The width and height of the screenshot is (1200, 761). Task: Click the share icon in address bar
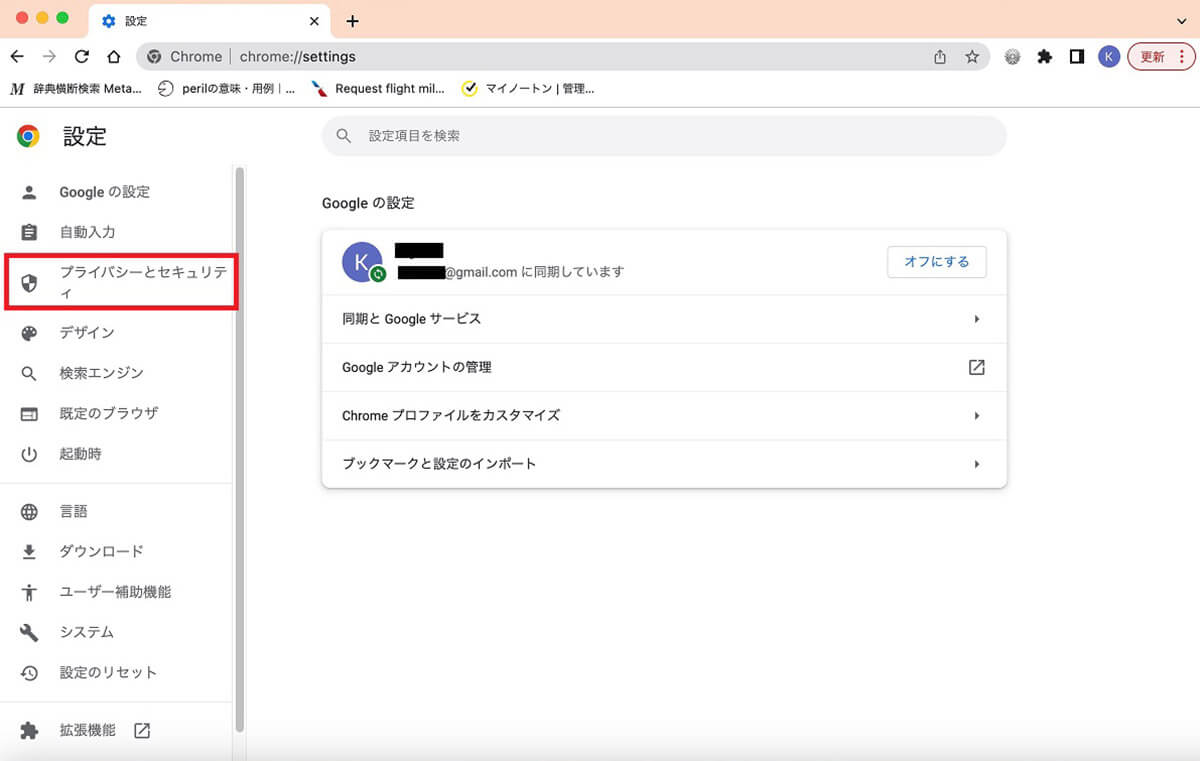click(x=940, y=57)
